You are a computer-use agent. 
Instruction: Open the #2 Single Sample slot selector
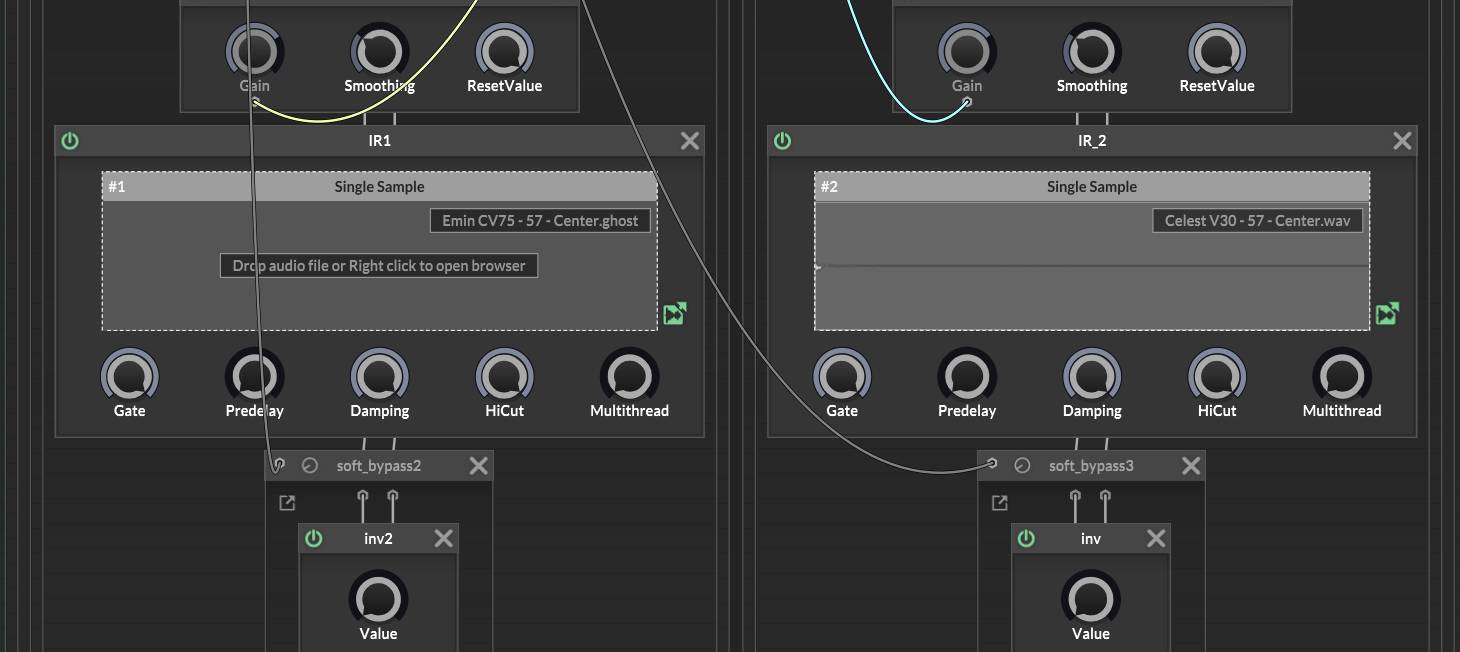tap(1091, 187)
